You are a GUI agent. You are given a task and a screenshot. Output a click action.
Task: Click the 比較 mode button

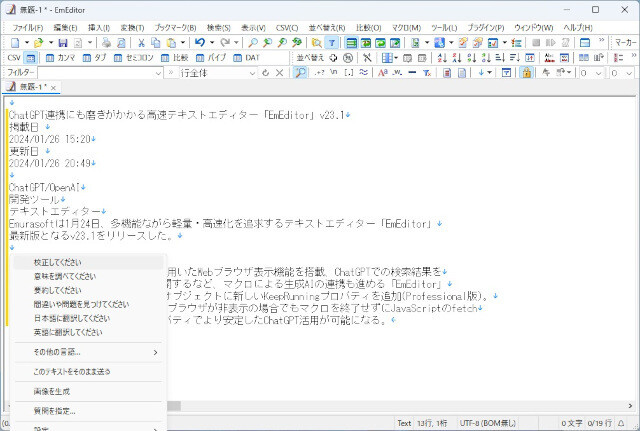tap(174, 58)
